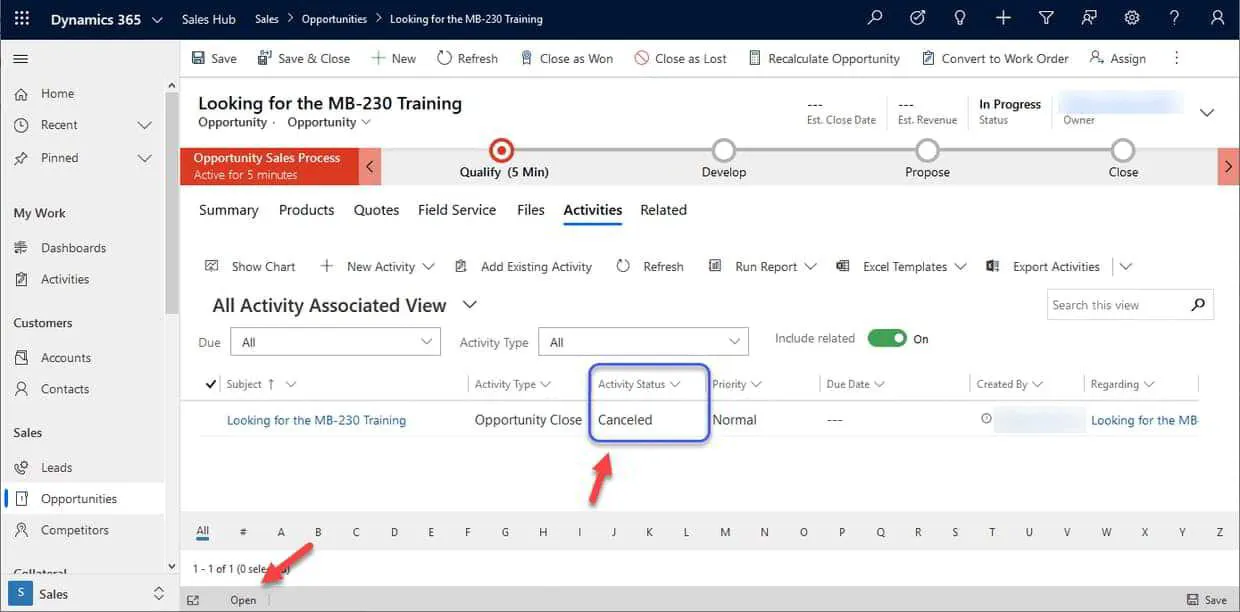Click Export Activities
The width and height of the screenshot is (1240, 612).
pyautogui.click(x=1043, y=266)
